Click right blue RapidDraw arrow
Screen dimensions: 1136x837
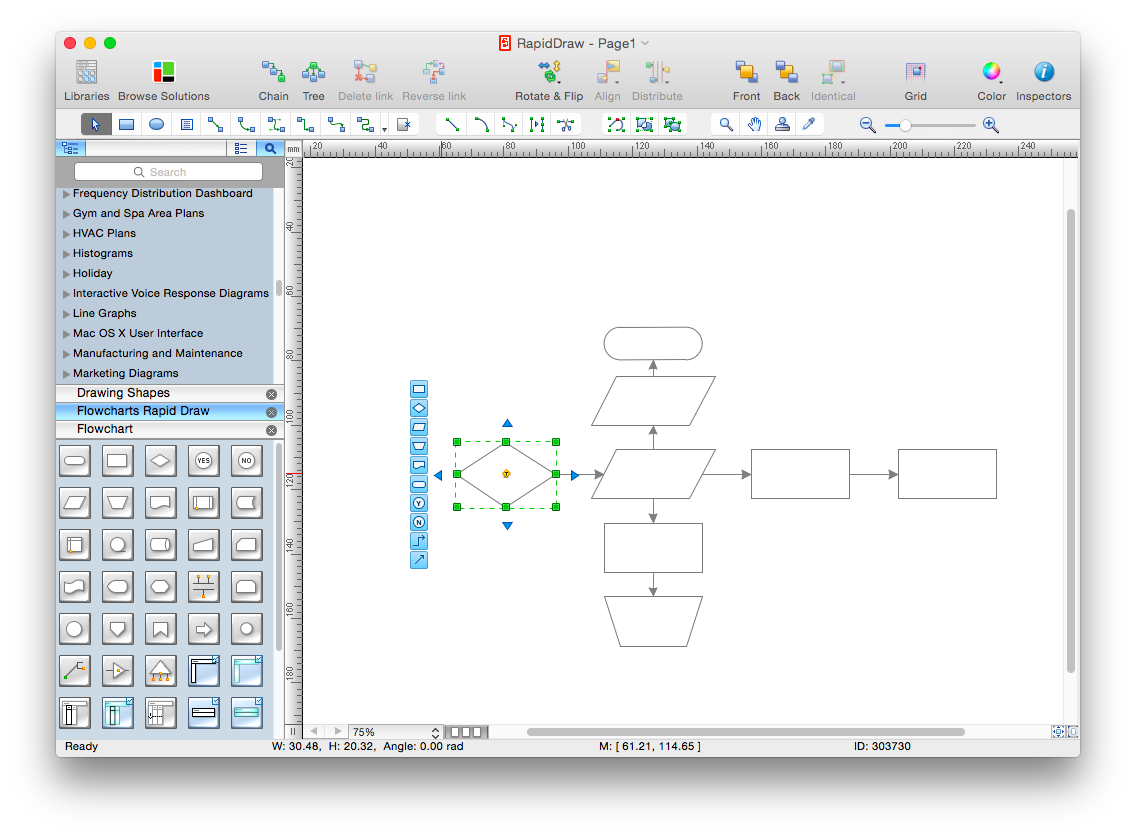click(x=575, y=475)
